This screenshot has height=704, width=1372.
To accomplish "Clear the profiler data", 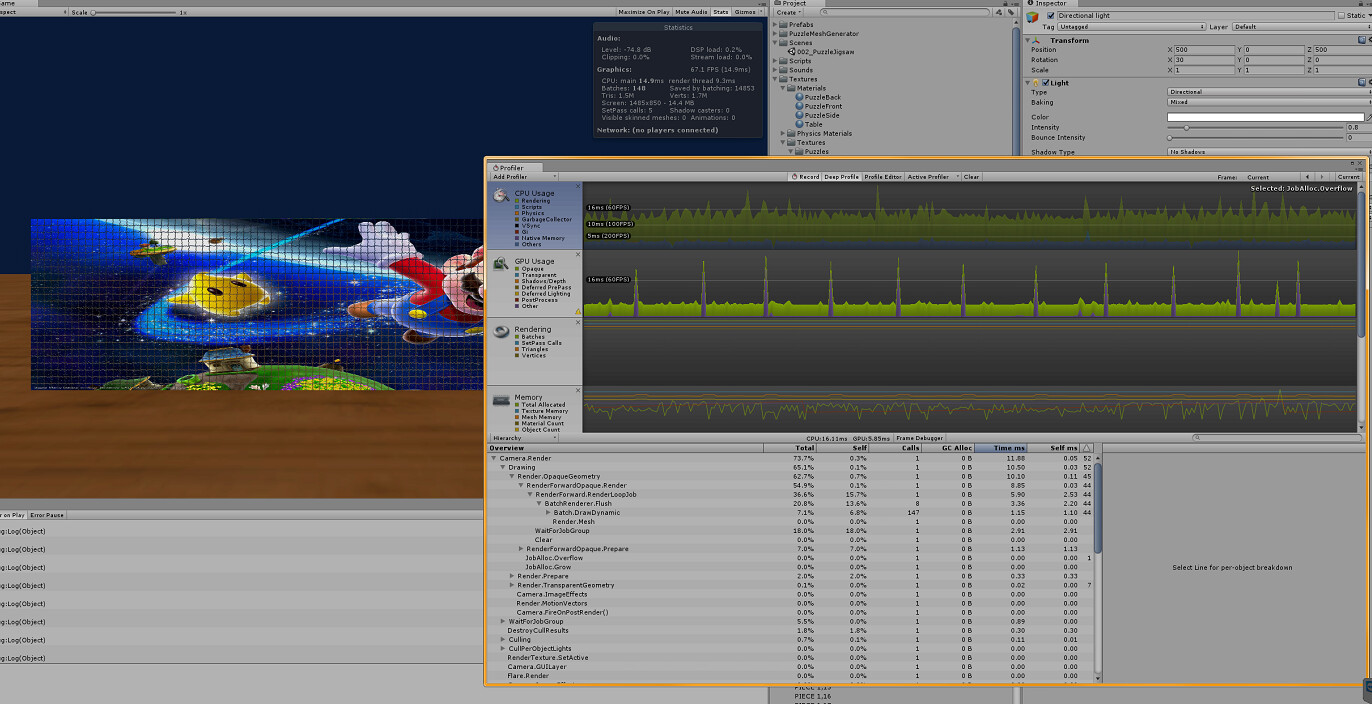I will click(x=971, y=177).
